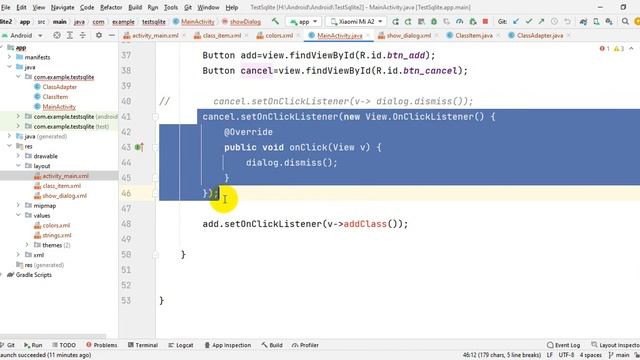
Task: Click the UTF-8 encoding in status bar
Action: coord(566,355)
